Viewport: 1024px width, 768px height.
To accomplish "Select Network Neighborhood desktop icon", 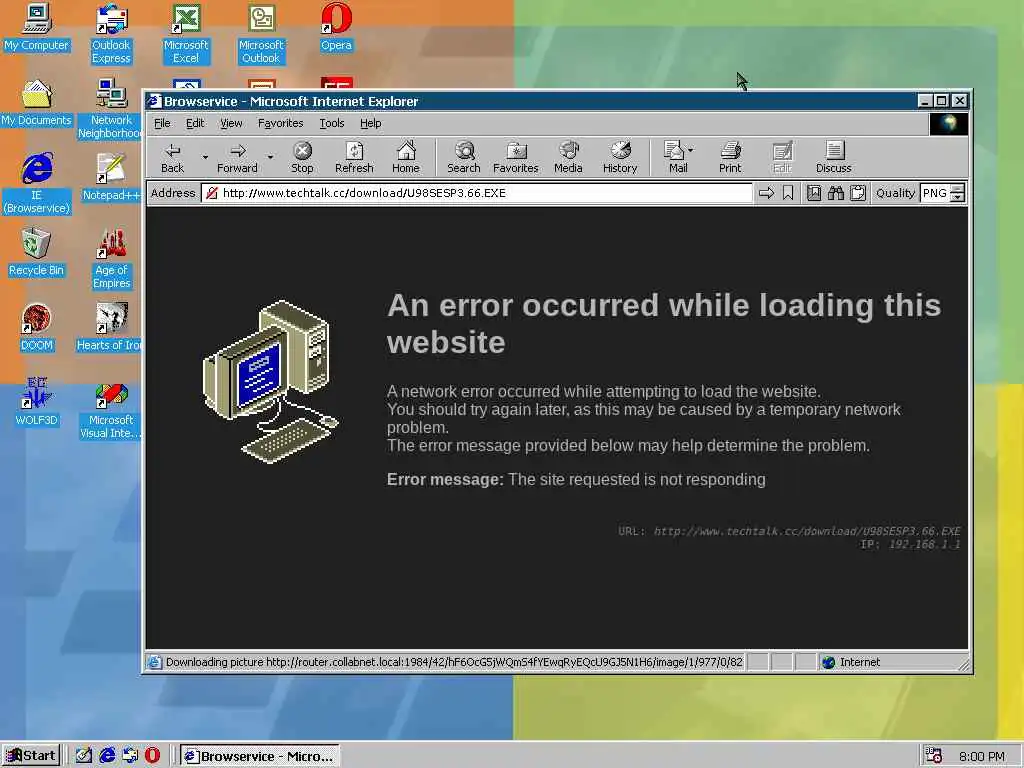I will [111, 109].
